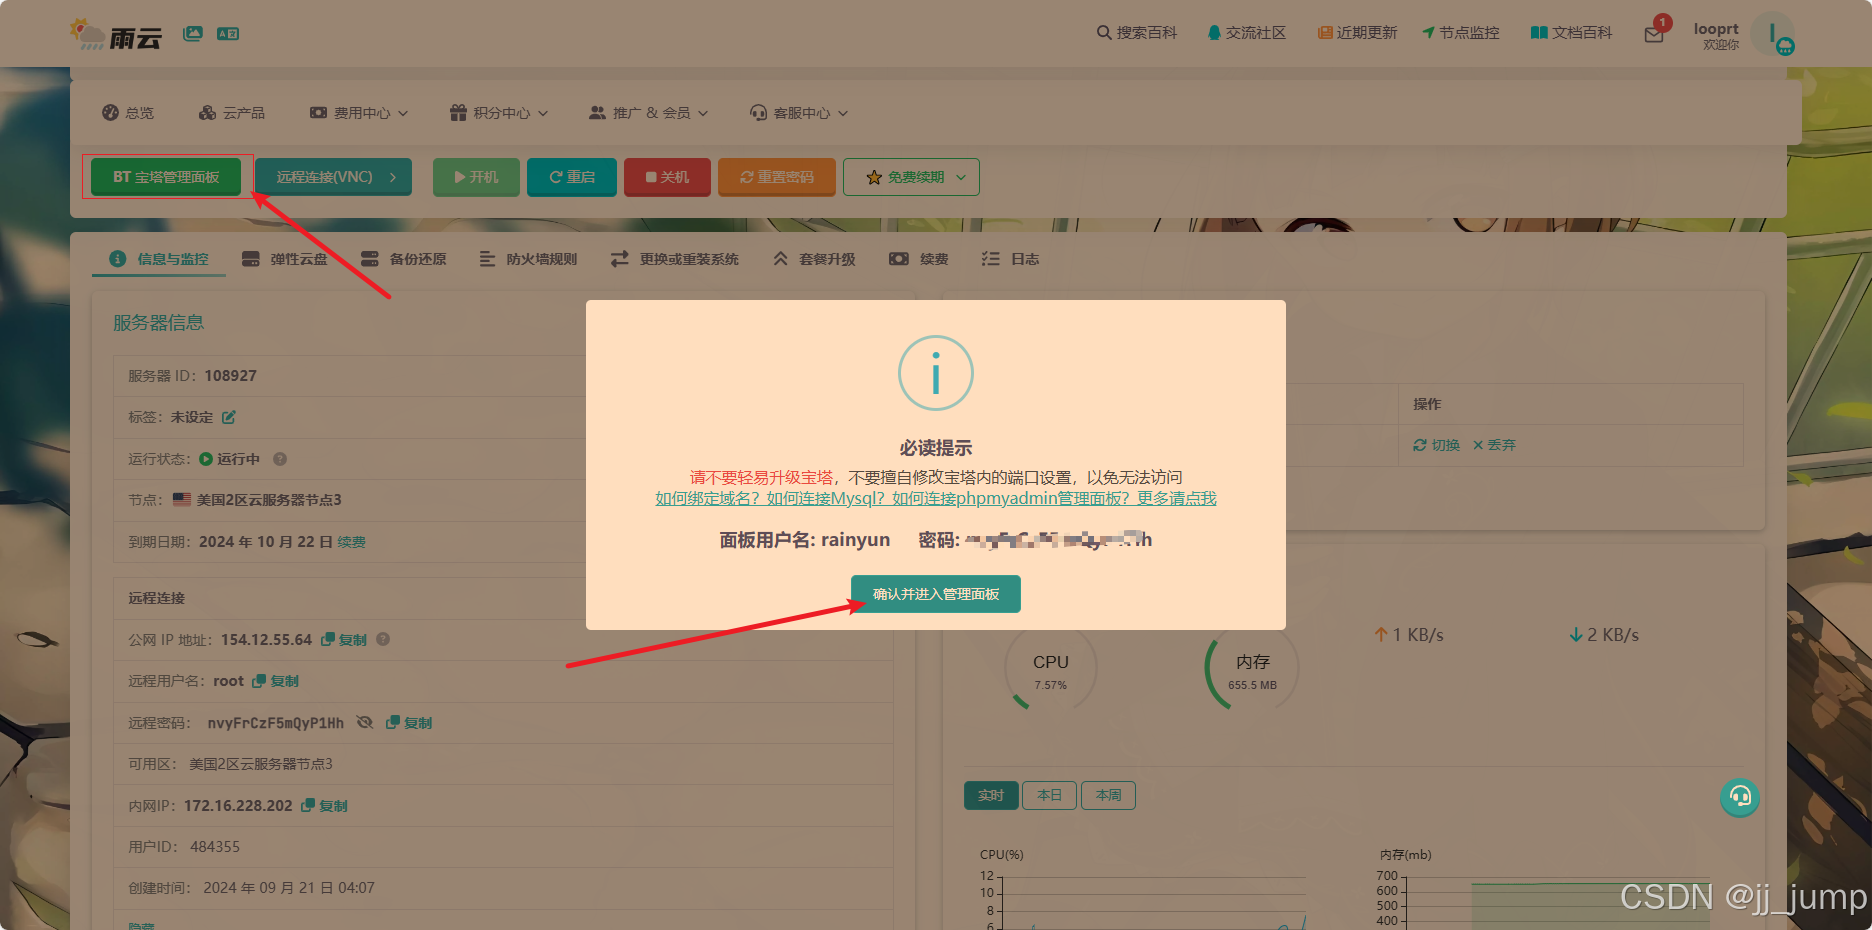Click the user avatar
This screenshot has height=930, width=1872.
pyautogui.click(x=1773, y=34)
